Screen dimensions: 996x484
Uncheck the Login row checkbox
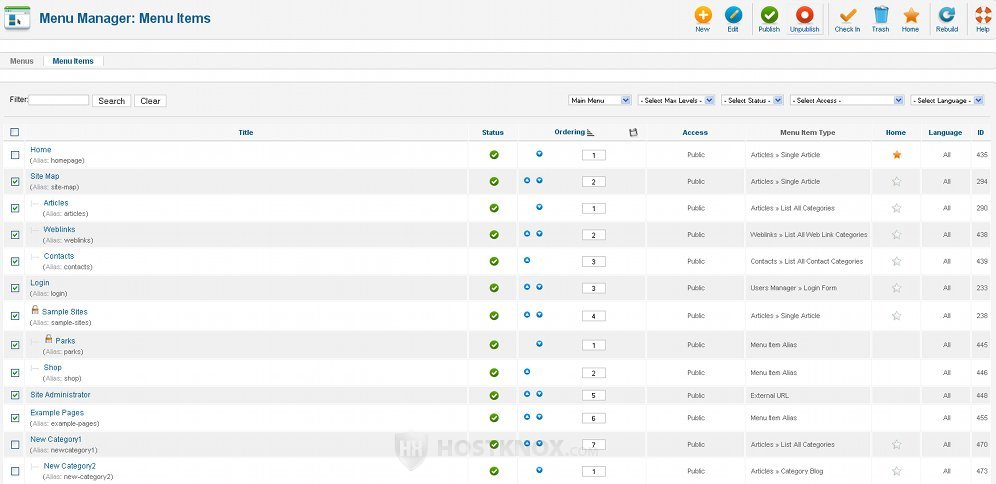tap(15, 288)
